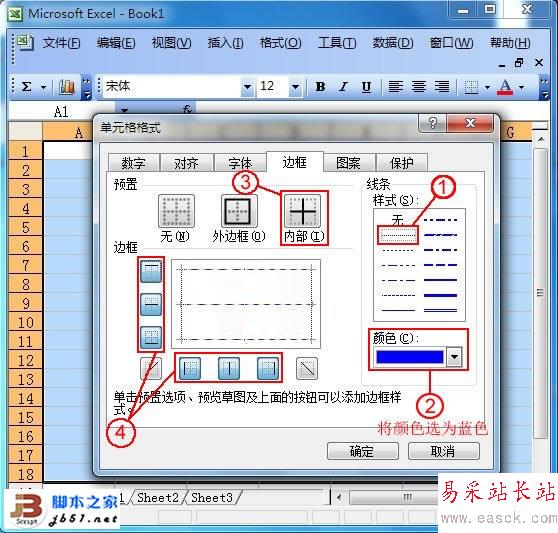Switch to the Sheet3 worksheet tab
This screenshot has height=533, width=558.
(212, 497)
